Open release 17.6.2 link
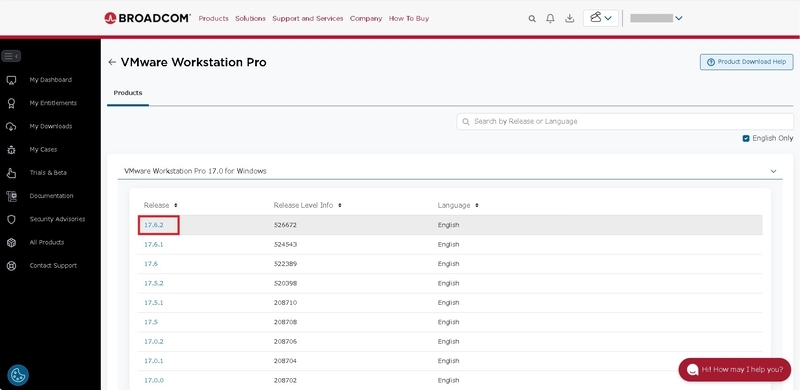The image size is (800, 390). (x=154, y=225)
